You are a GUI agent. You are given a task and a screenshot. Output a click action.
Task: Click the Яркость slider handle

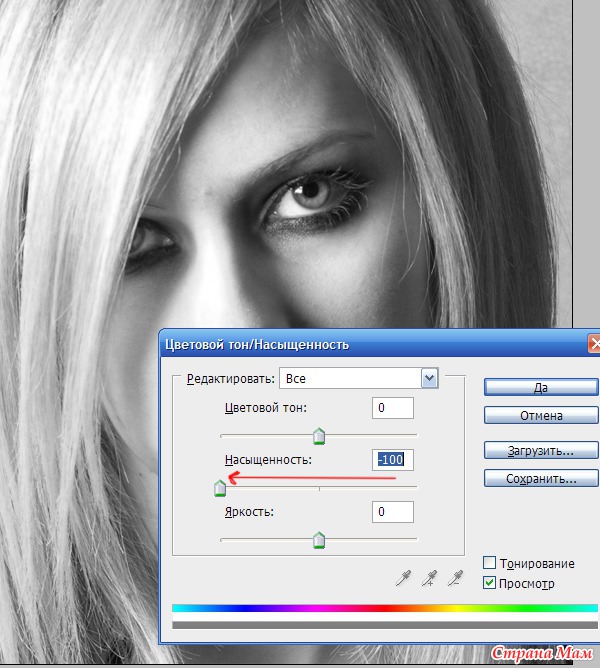click(319, 540)
